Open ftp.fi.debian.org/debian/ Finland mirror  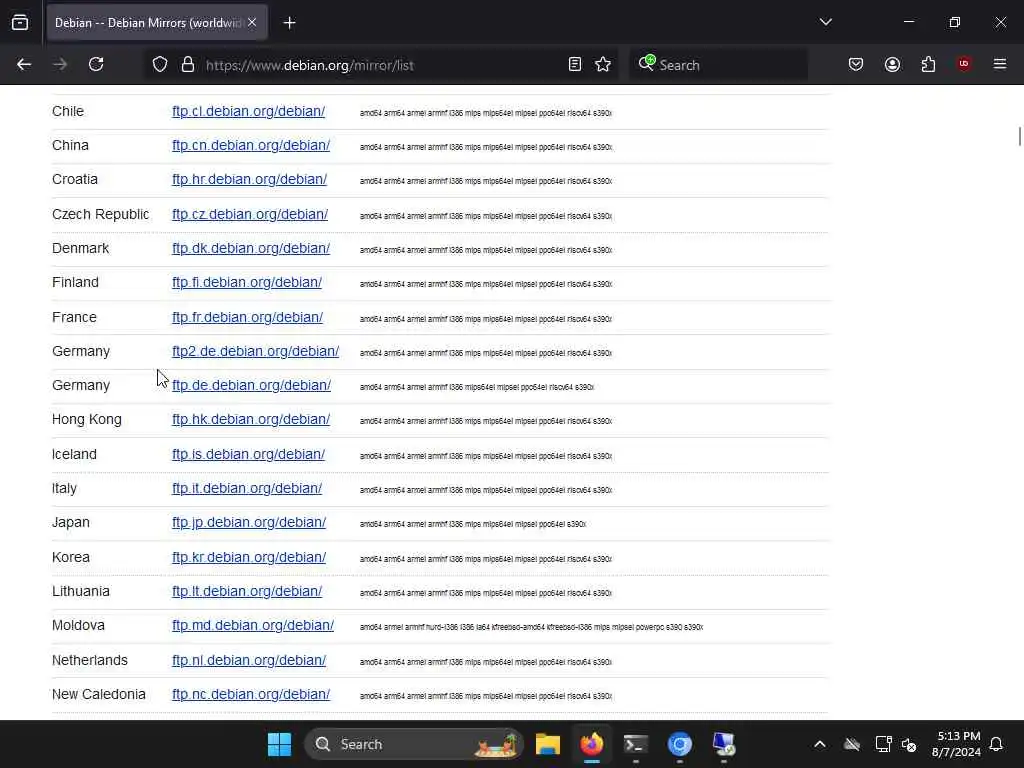click(x=247, y=282)
